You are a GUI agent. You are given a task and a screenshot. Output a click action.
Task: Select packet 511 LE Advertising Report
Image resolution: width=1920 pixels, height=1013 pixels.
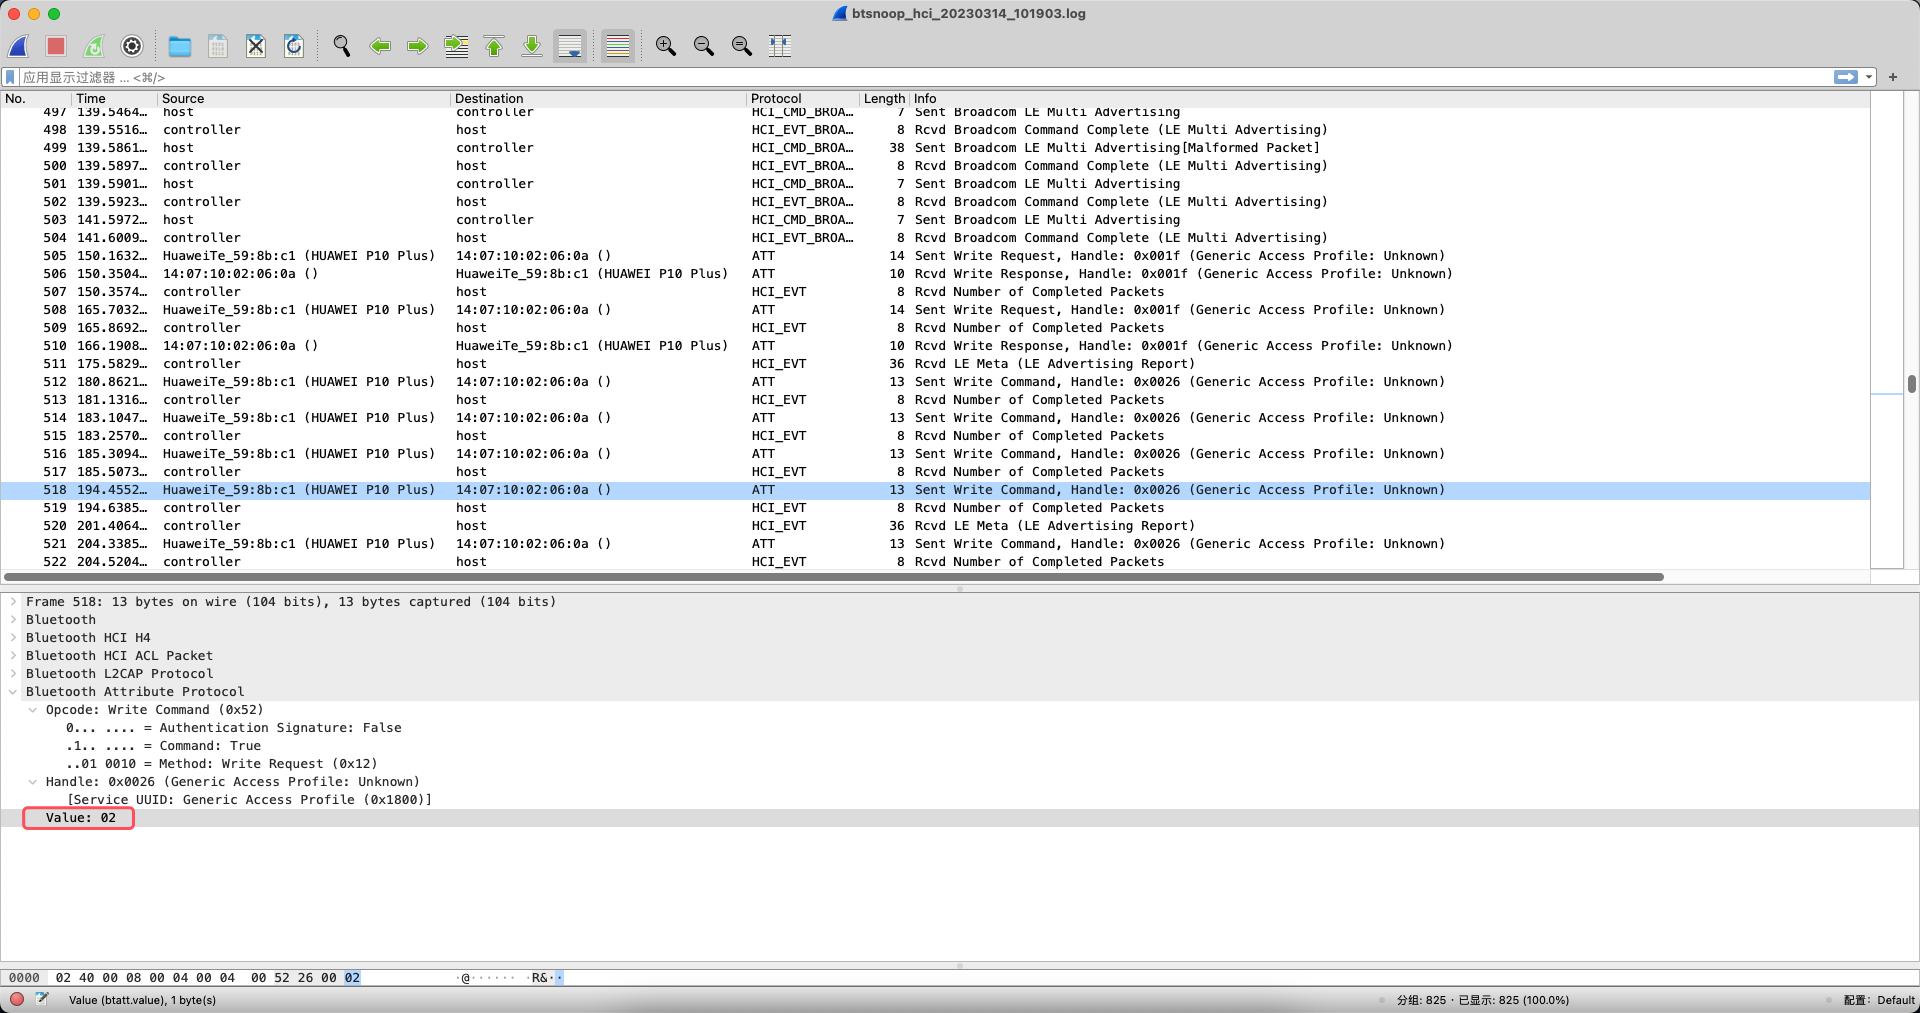click(935, 364)
